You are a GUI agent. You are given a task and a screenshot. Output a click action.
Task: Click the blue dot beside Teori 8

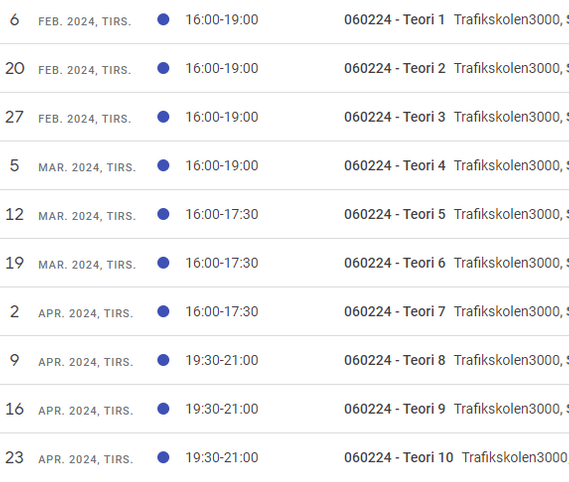click(x=163, y=360)
